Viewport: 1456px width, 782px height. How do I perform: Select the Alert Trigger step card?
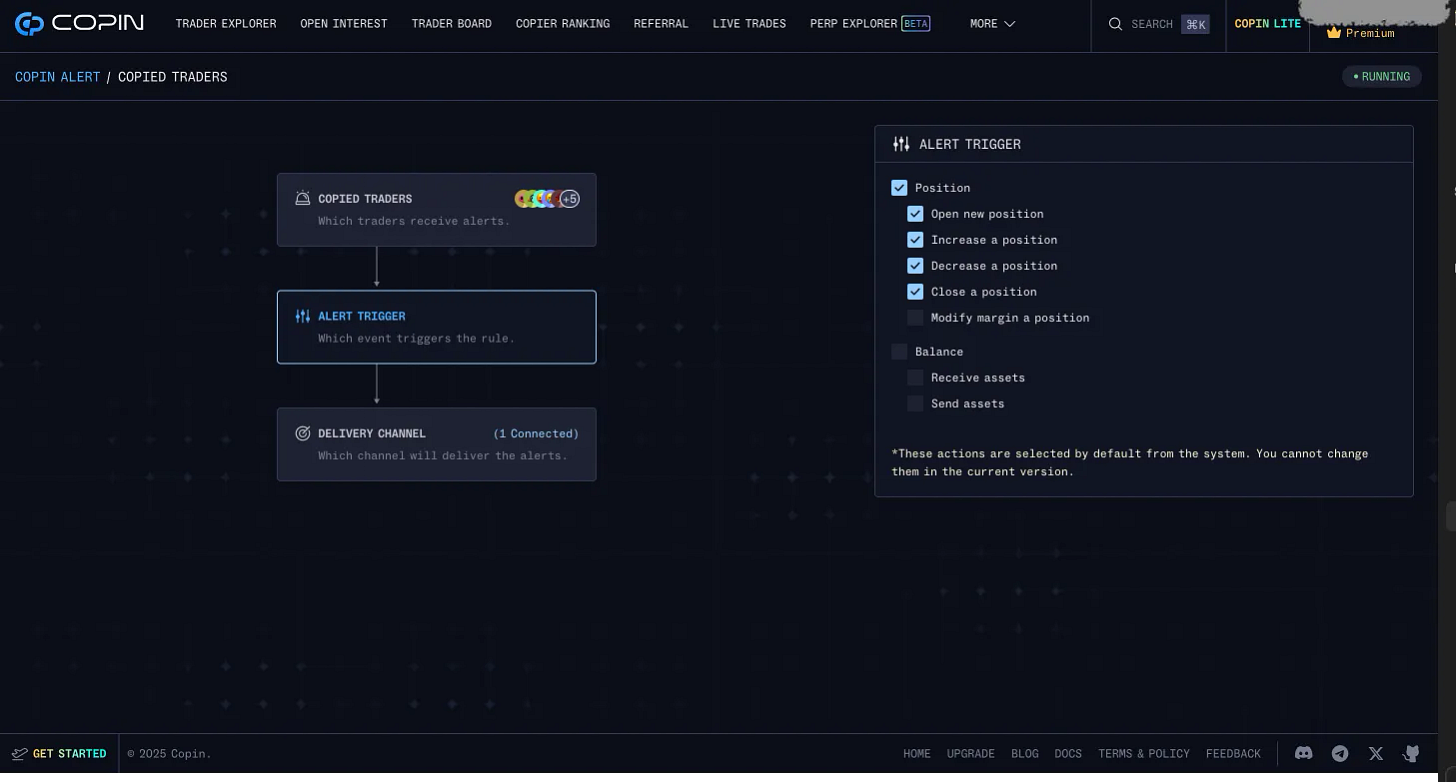pos(437,327)
